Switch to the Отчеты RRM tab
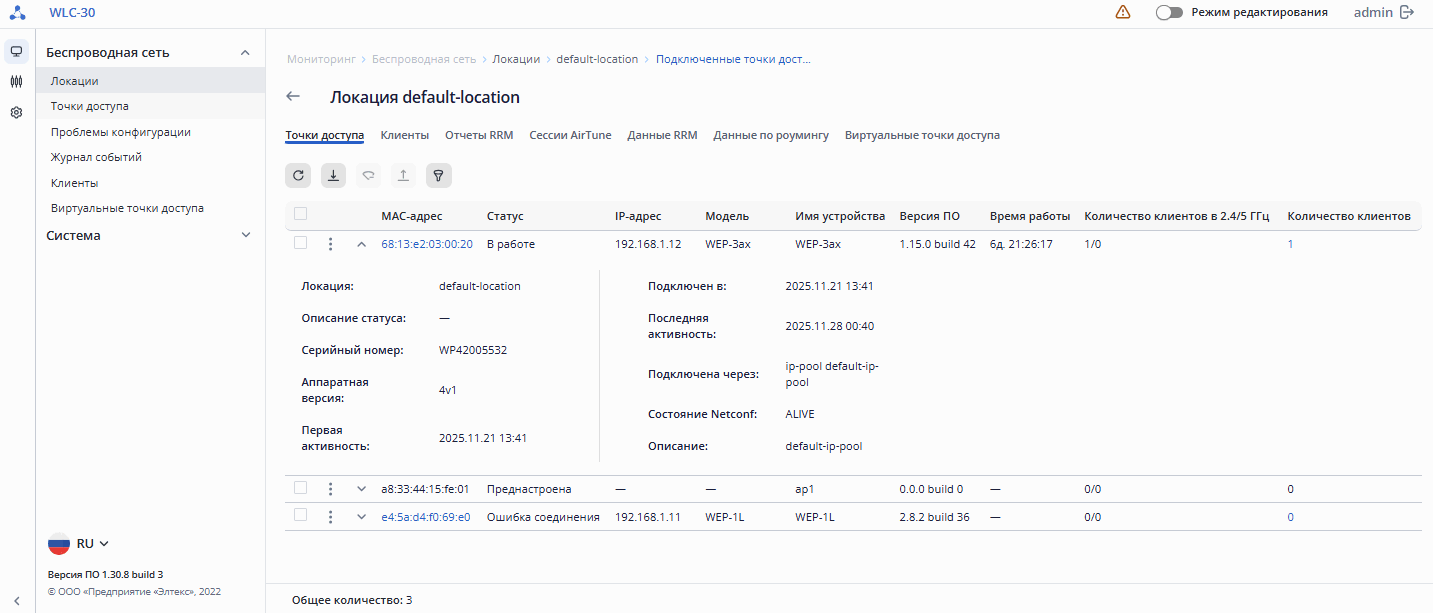This screenshot has width=1433, height=613. point(479,135)
